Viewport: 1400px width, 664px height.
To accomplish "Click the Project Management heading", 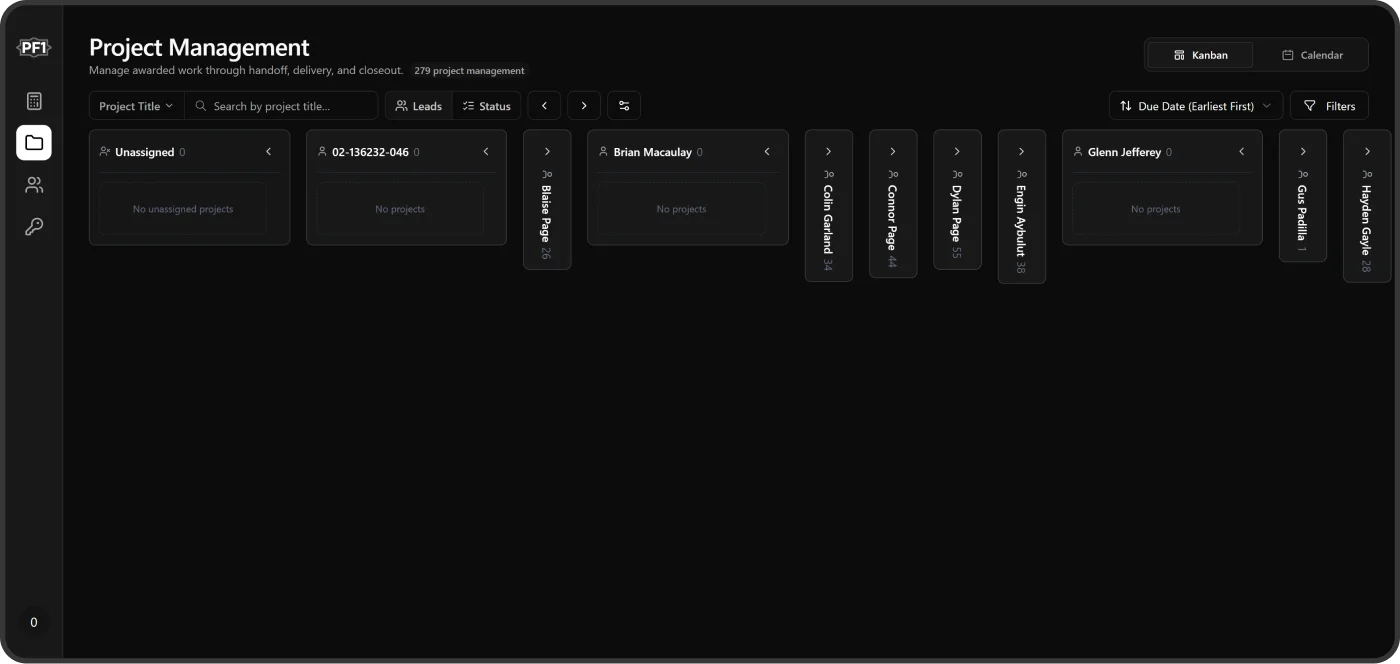I will pos(199,47).
